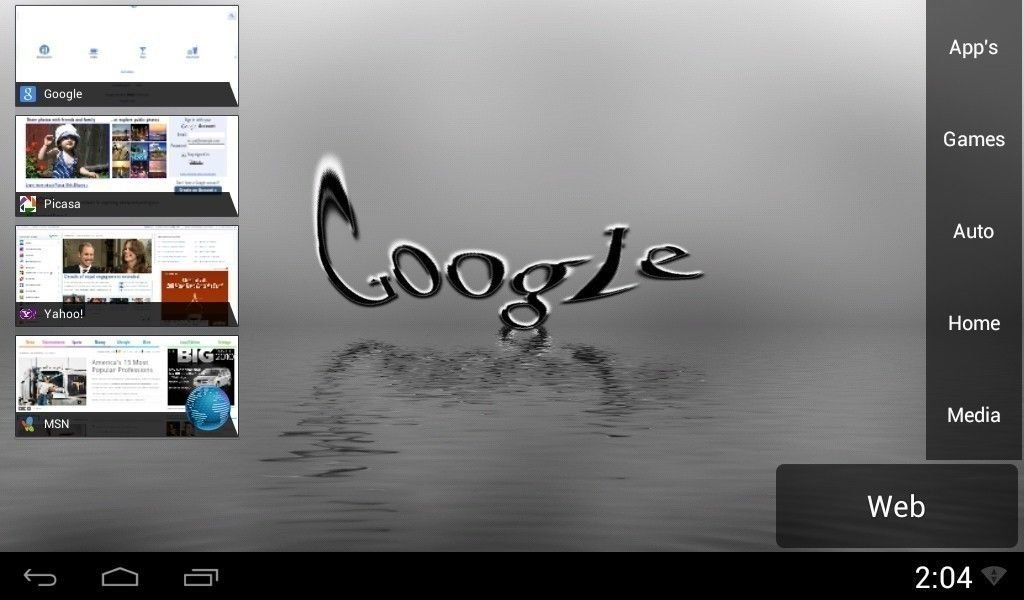1024x600 pixels.
Task: Click the Google bookmark label text
Action: tap(63, 94)
